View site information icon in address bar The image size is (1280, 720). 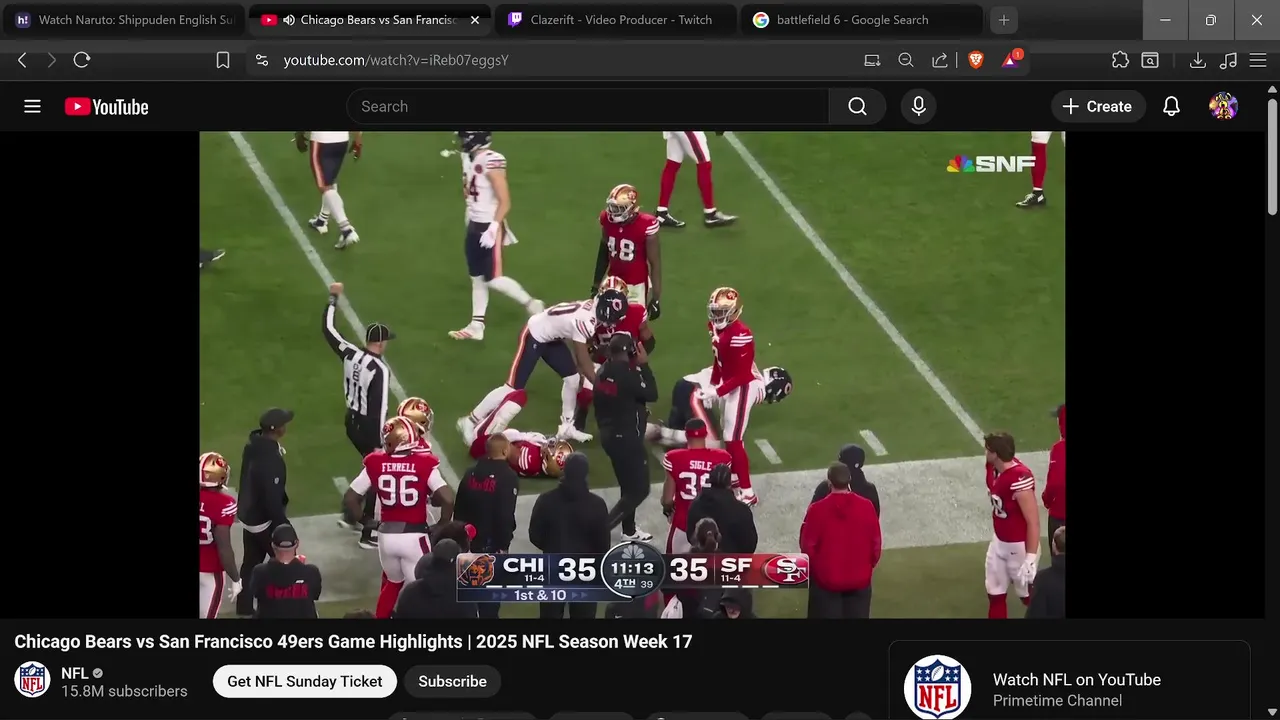click(262, 60)
